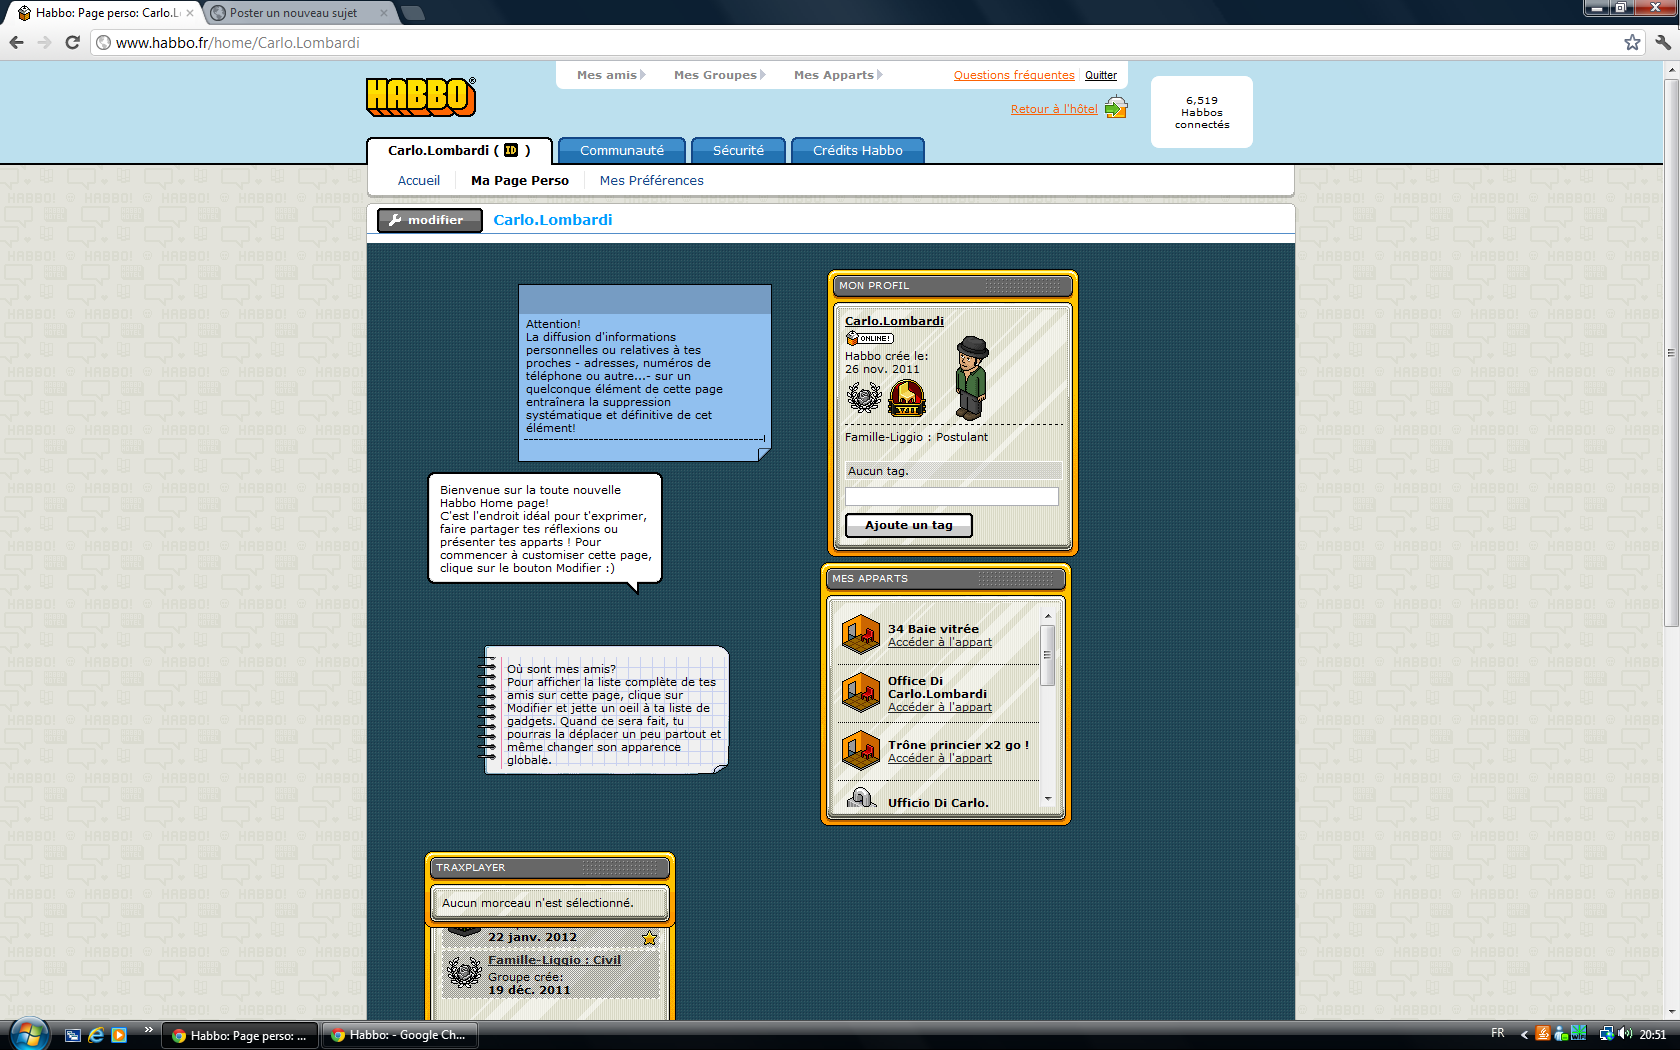Click the Mes Apparts list scrollbar thumb
This screenshot has height=1050, width=1680.
coord(1048,655)
